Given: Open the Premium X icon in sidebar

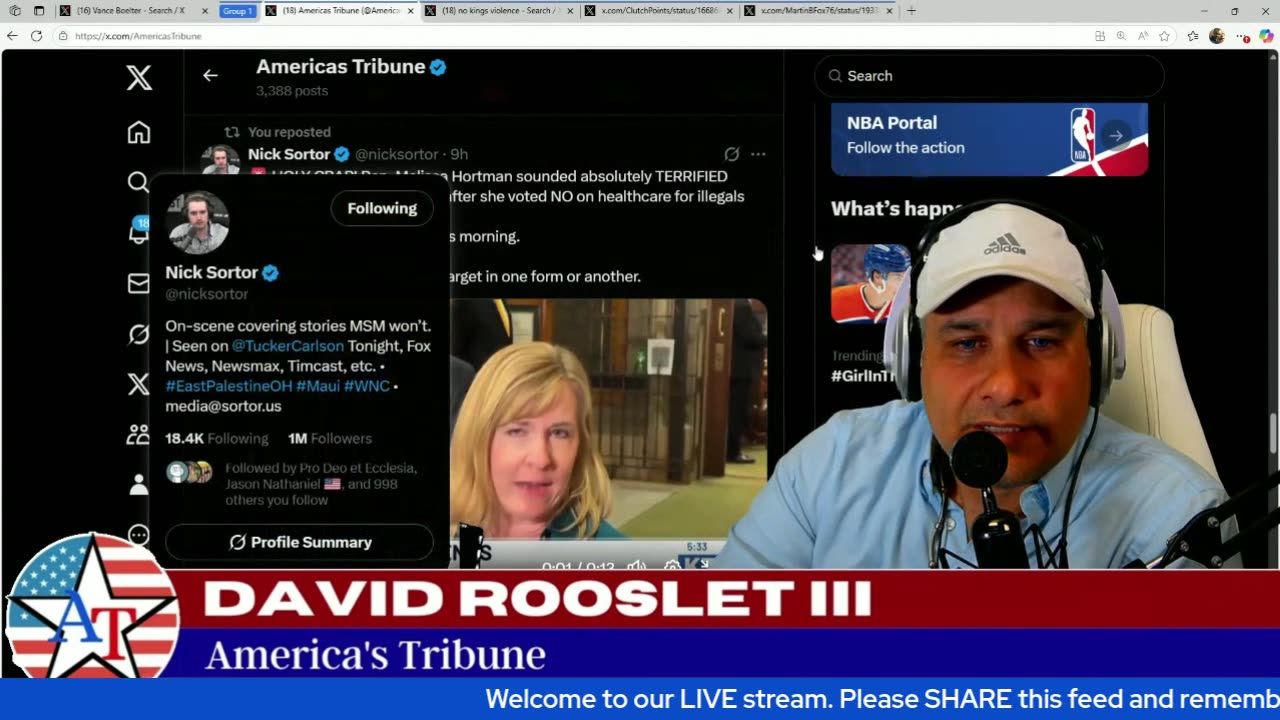Looking at the screenshot, I should (138, 384).
